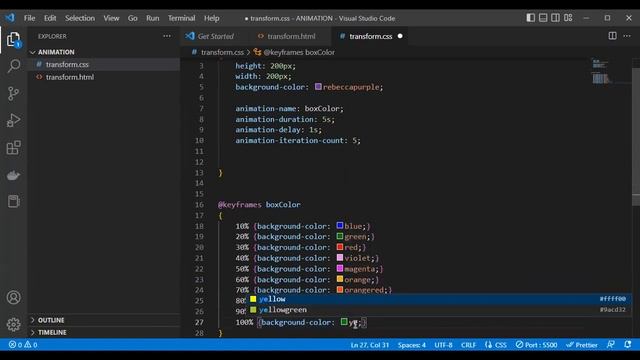The width and height of the screenshot is (640, 360).
Task: Open notifications bell in status bar
Action: (x=628, y=345)
